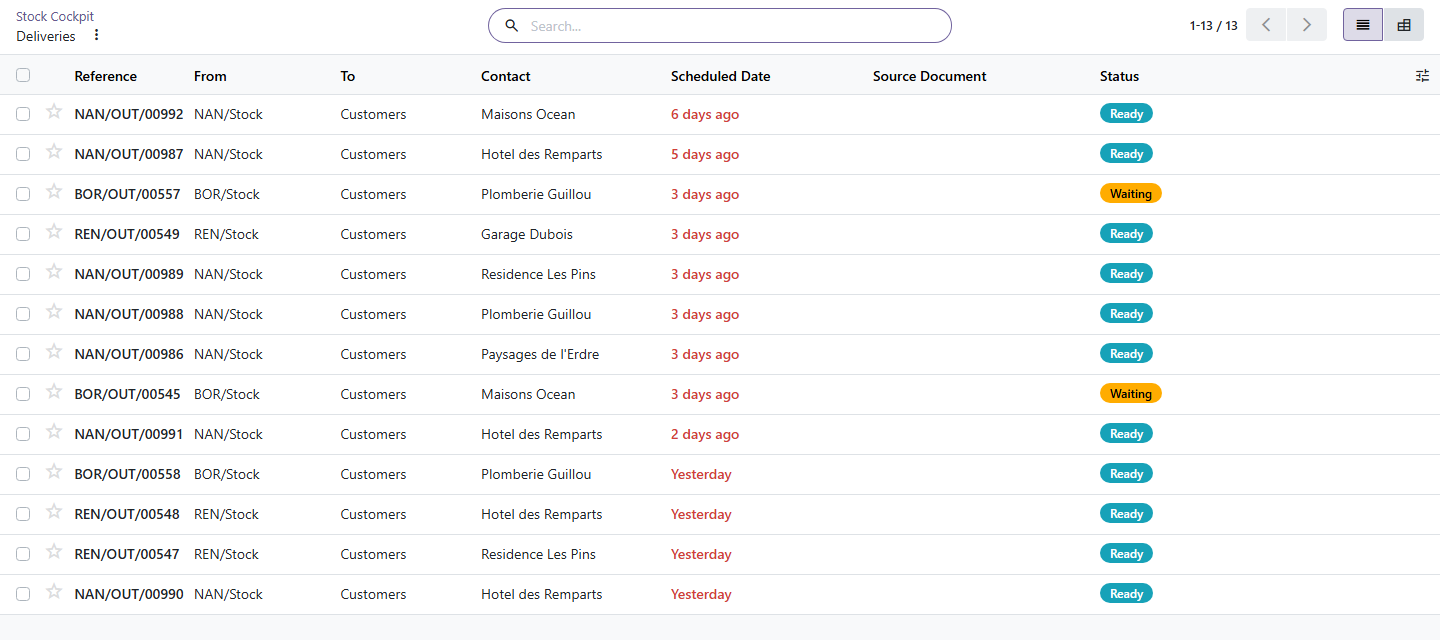Tick the NAN/OUT/00990 row checkbox
The image size is (1440, 640).
23,594
